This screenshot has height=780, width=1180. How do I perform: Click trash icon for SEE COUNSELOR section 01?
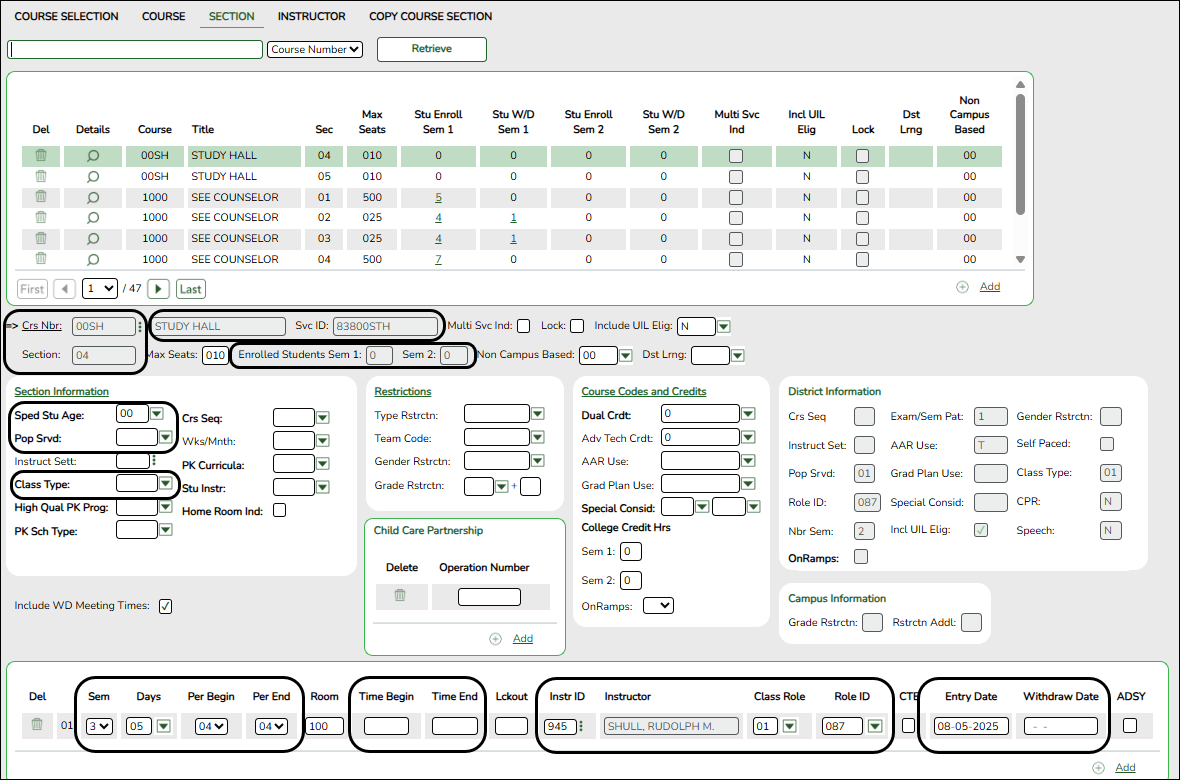click(41, 197)
